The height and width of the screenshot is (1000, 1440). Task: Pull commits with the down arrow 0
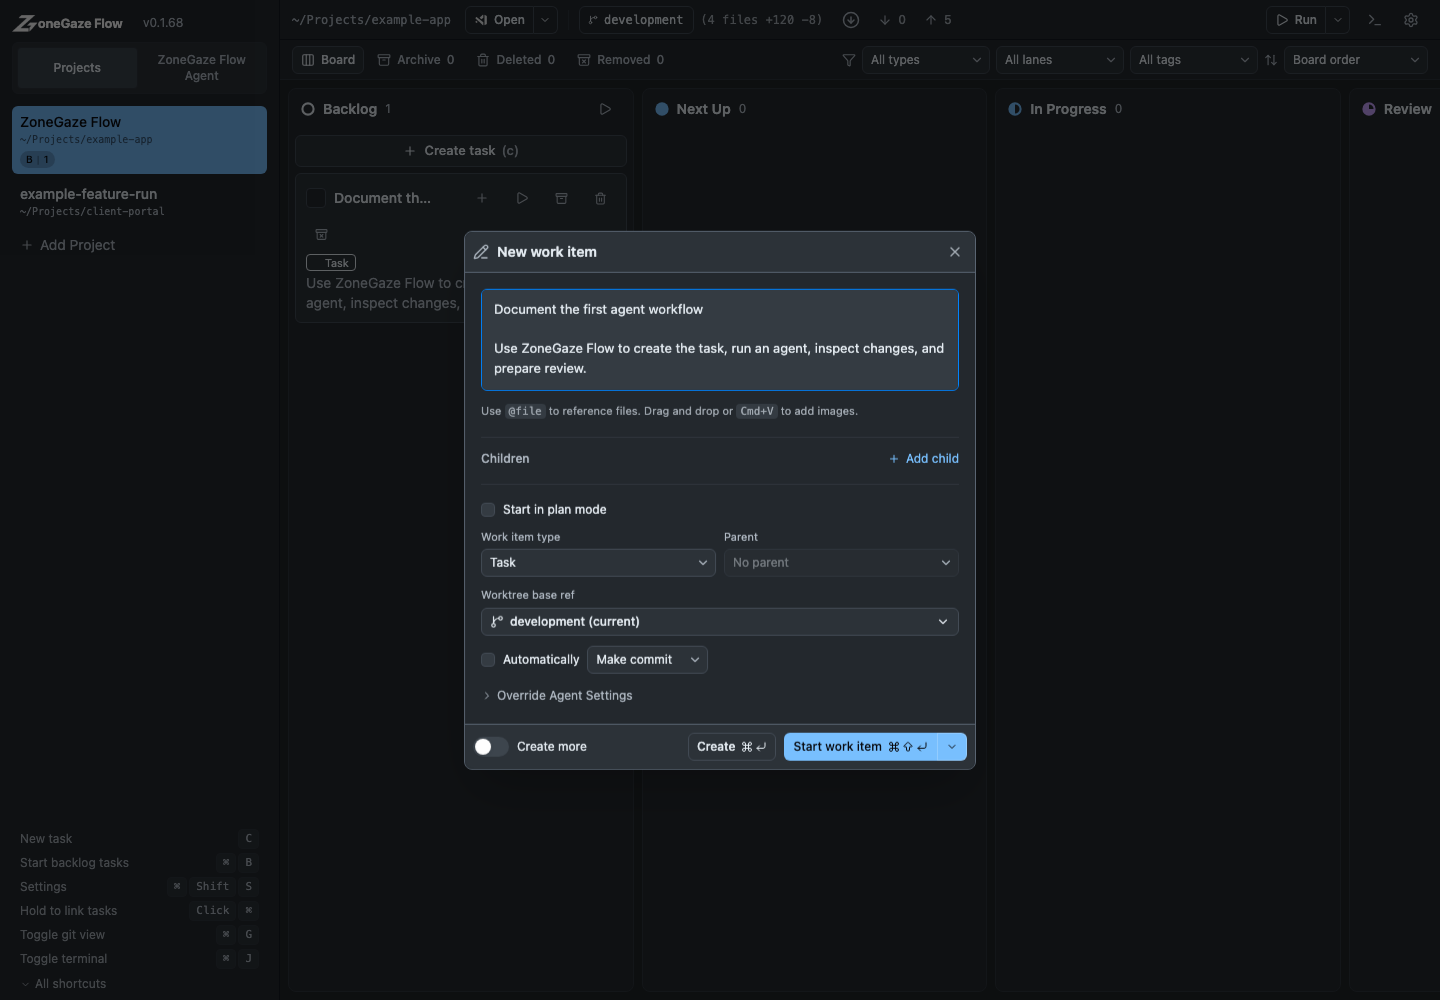coord(893,20)
